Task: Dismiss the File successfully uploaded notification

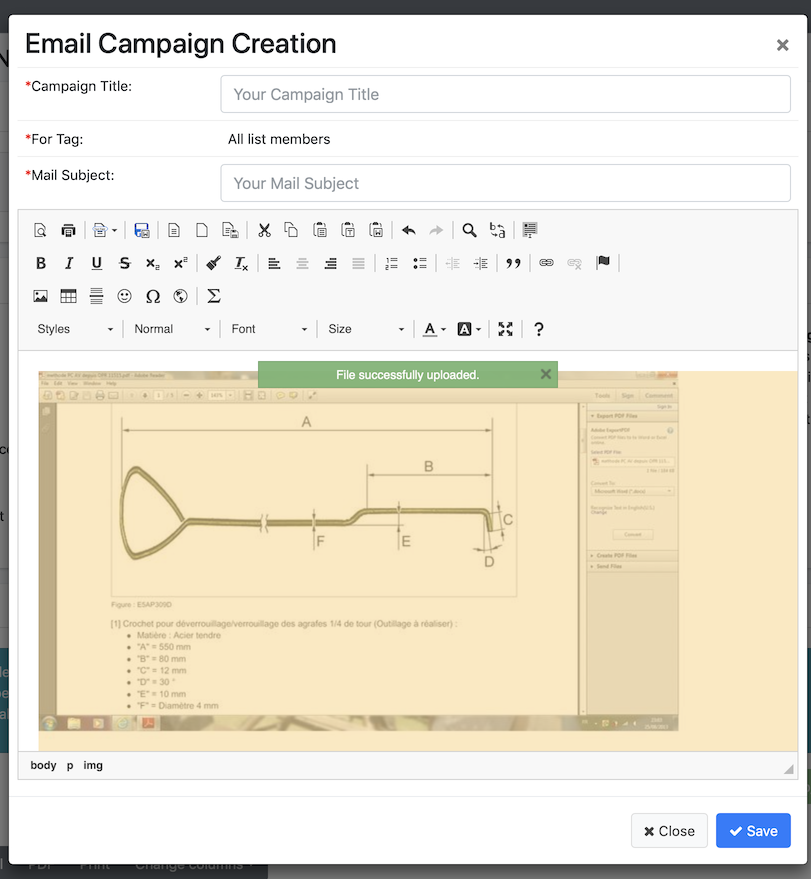Action: pos(546,374)
